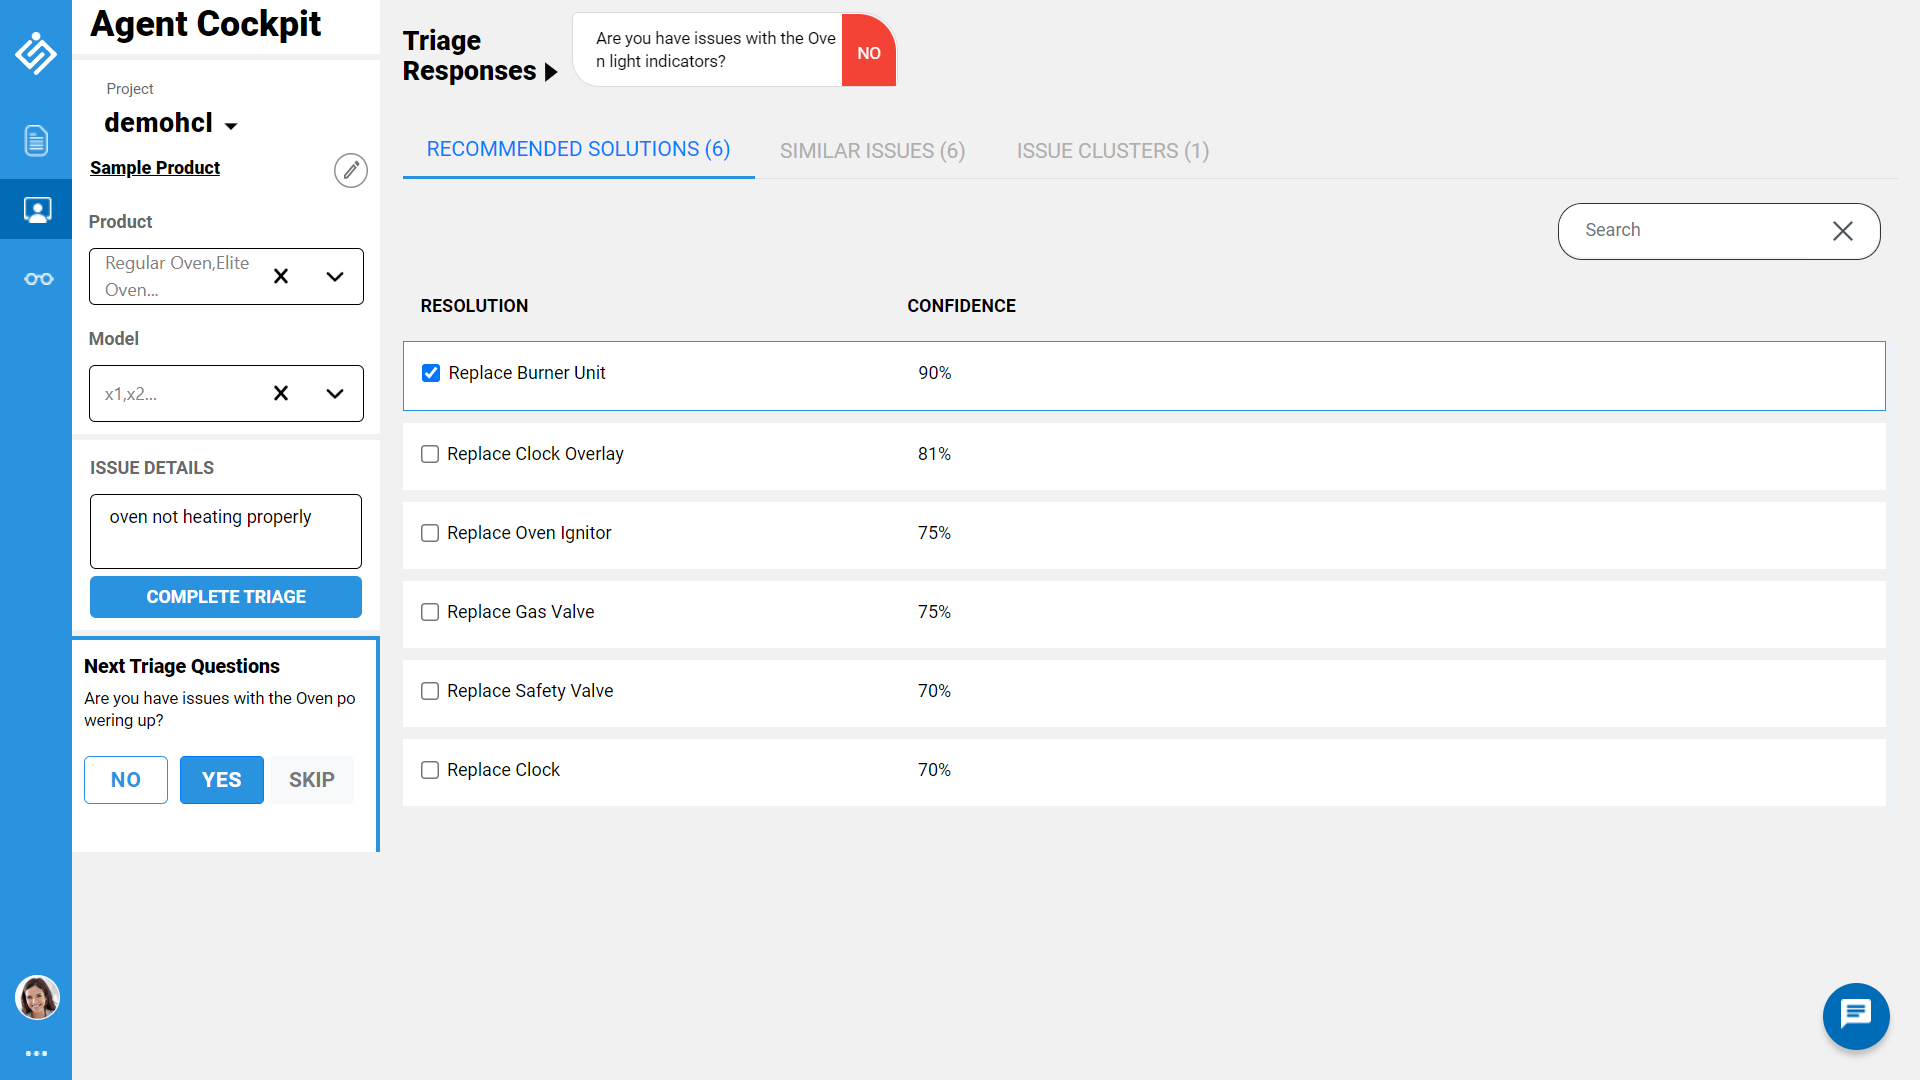This screenshot has height=1080, width=1920.
Task: Check the Replace Clock Overlay checkbox
Action: point(430,454)
